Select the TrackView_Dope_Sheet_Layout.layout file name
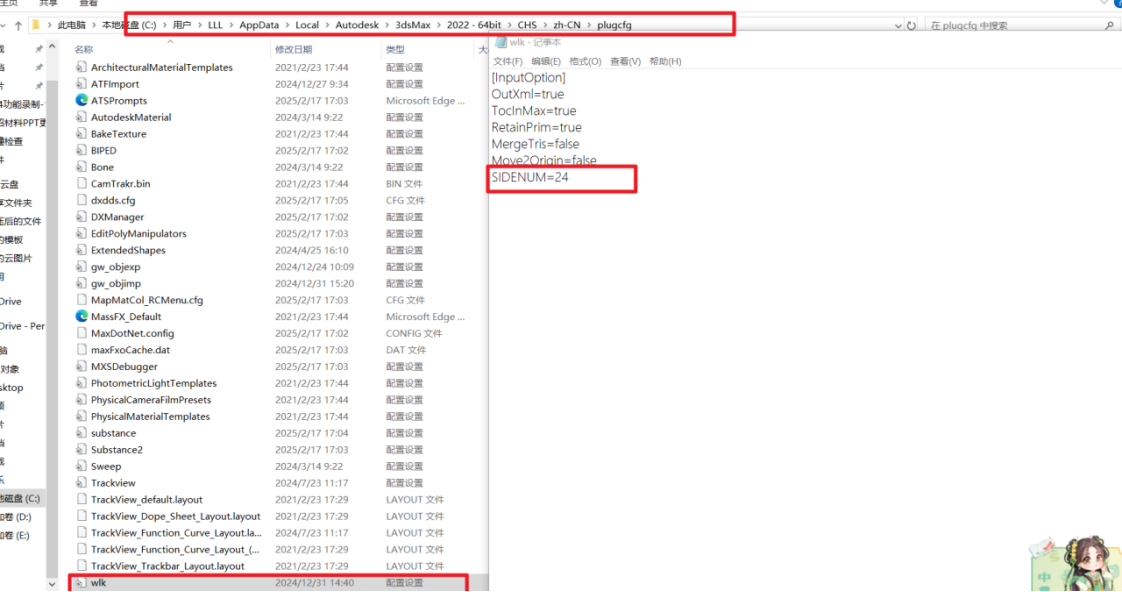The height and width of the screenshot is (592, 1122). click(175, 516)
